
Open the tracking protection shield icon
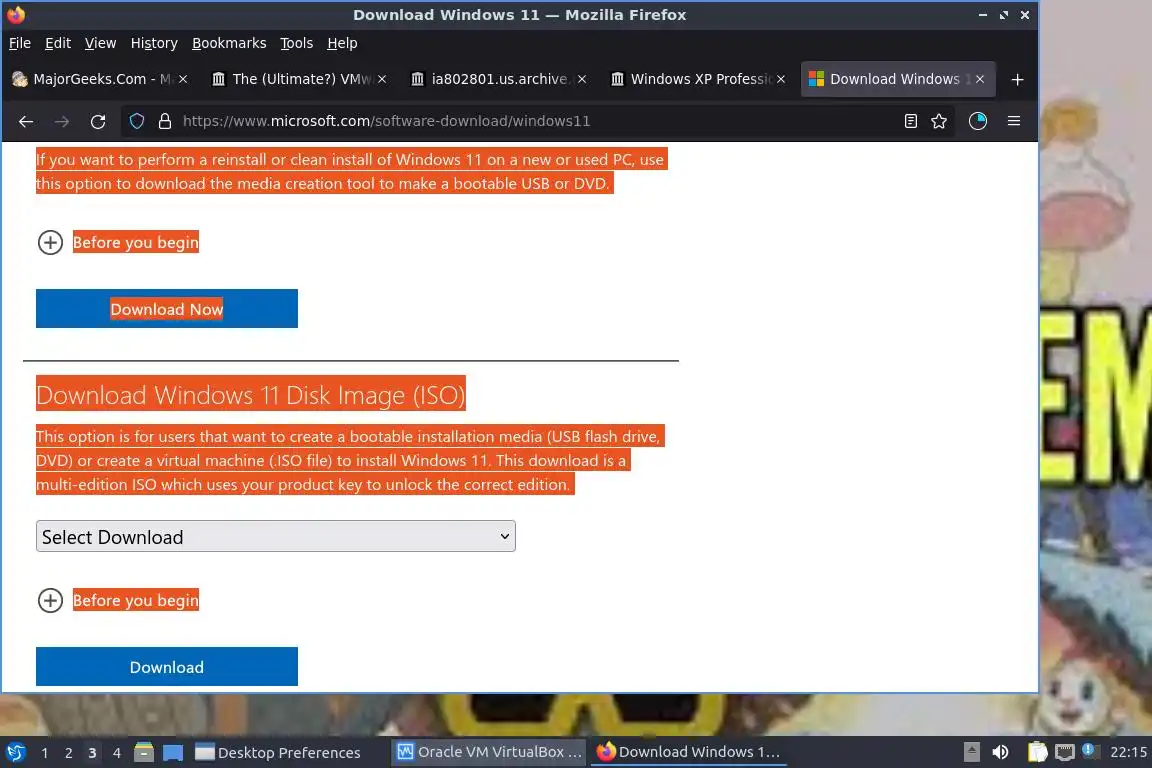[x=137, y=121]
